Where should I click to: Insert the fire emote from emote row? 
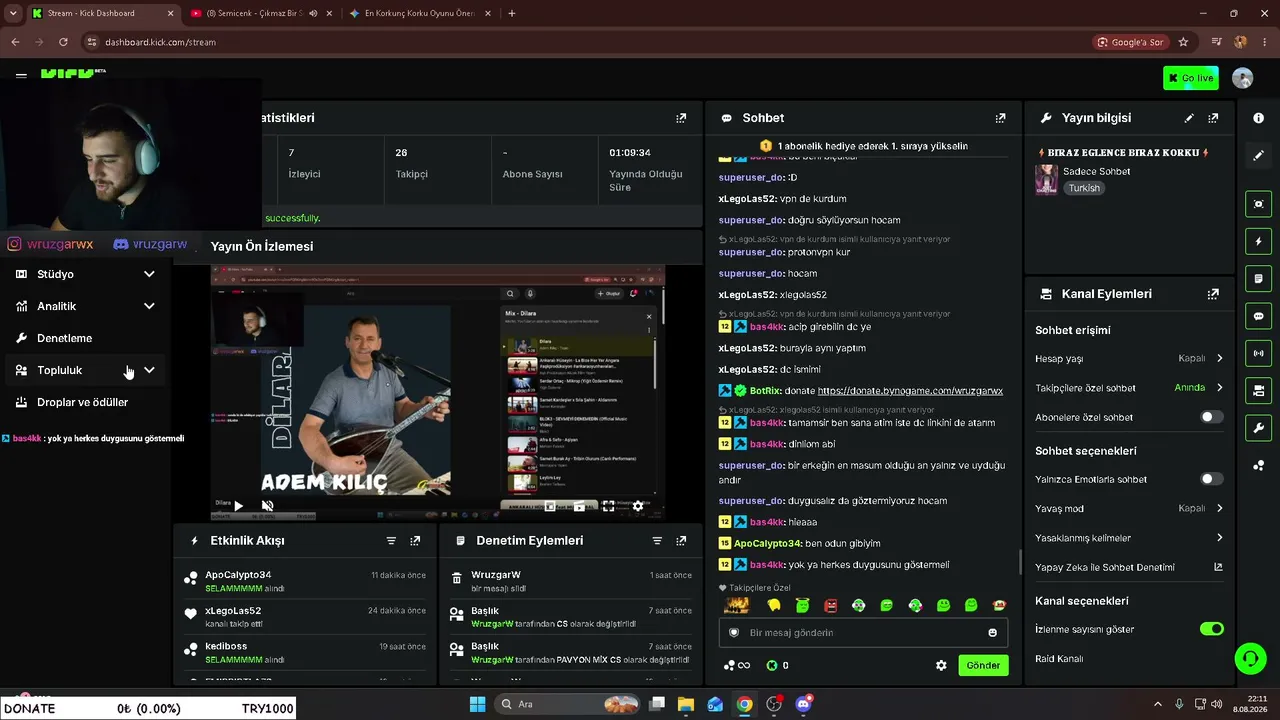coord(737,605)
